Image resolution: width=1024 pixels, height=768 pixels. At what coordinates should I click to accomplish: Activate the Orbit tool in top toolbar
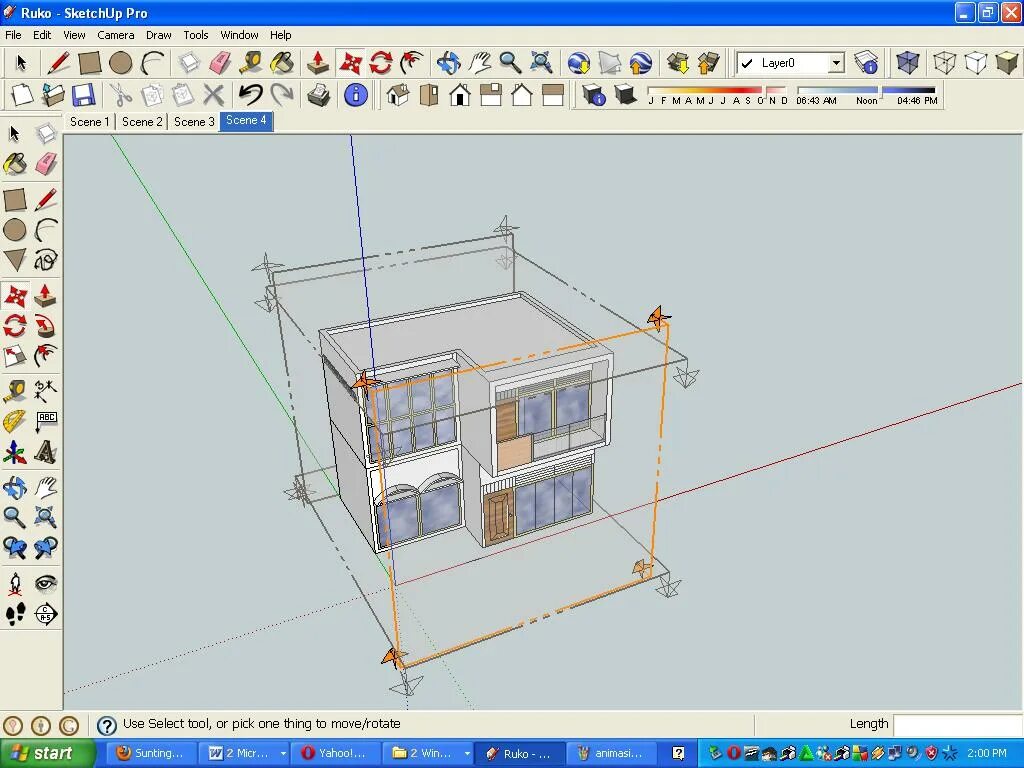click(448, 63)
